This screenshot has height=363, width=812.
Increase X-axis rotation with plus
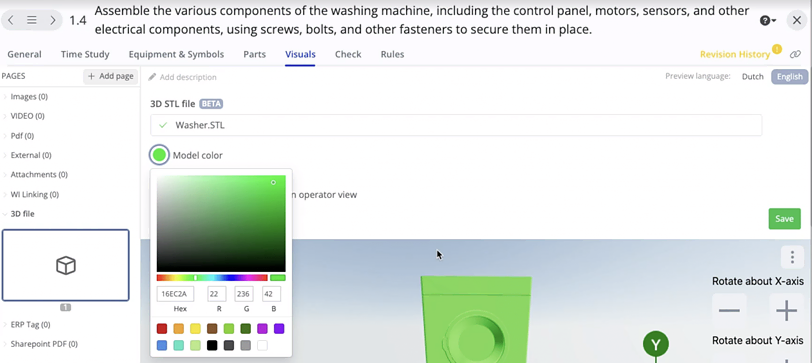click(x=786, y=311)
